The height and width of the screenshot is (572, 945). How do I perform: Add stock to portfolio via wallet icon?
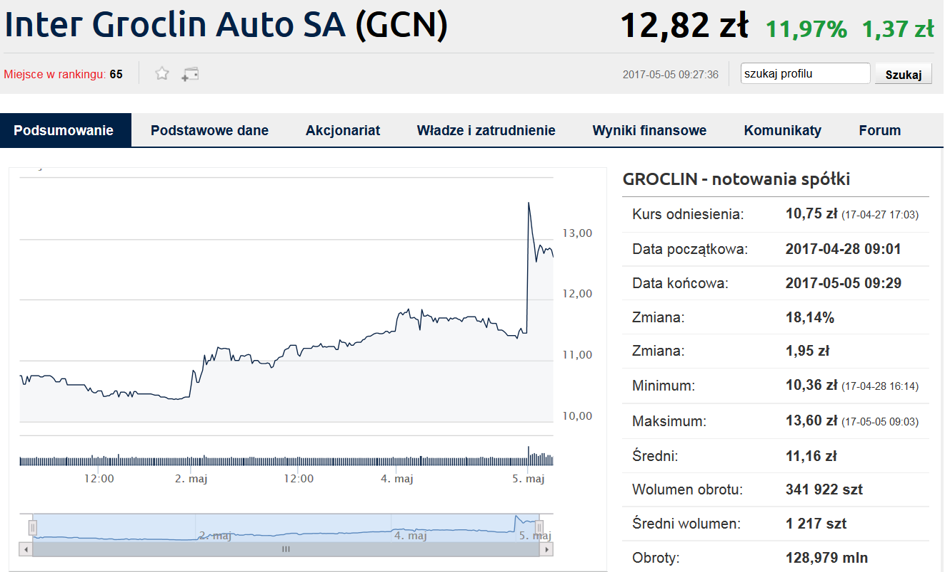point(190,74)
